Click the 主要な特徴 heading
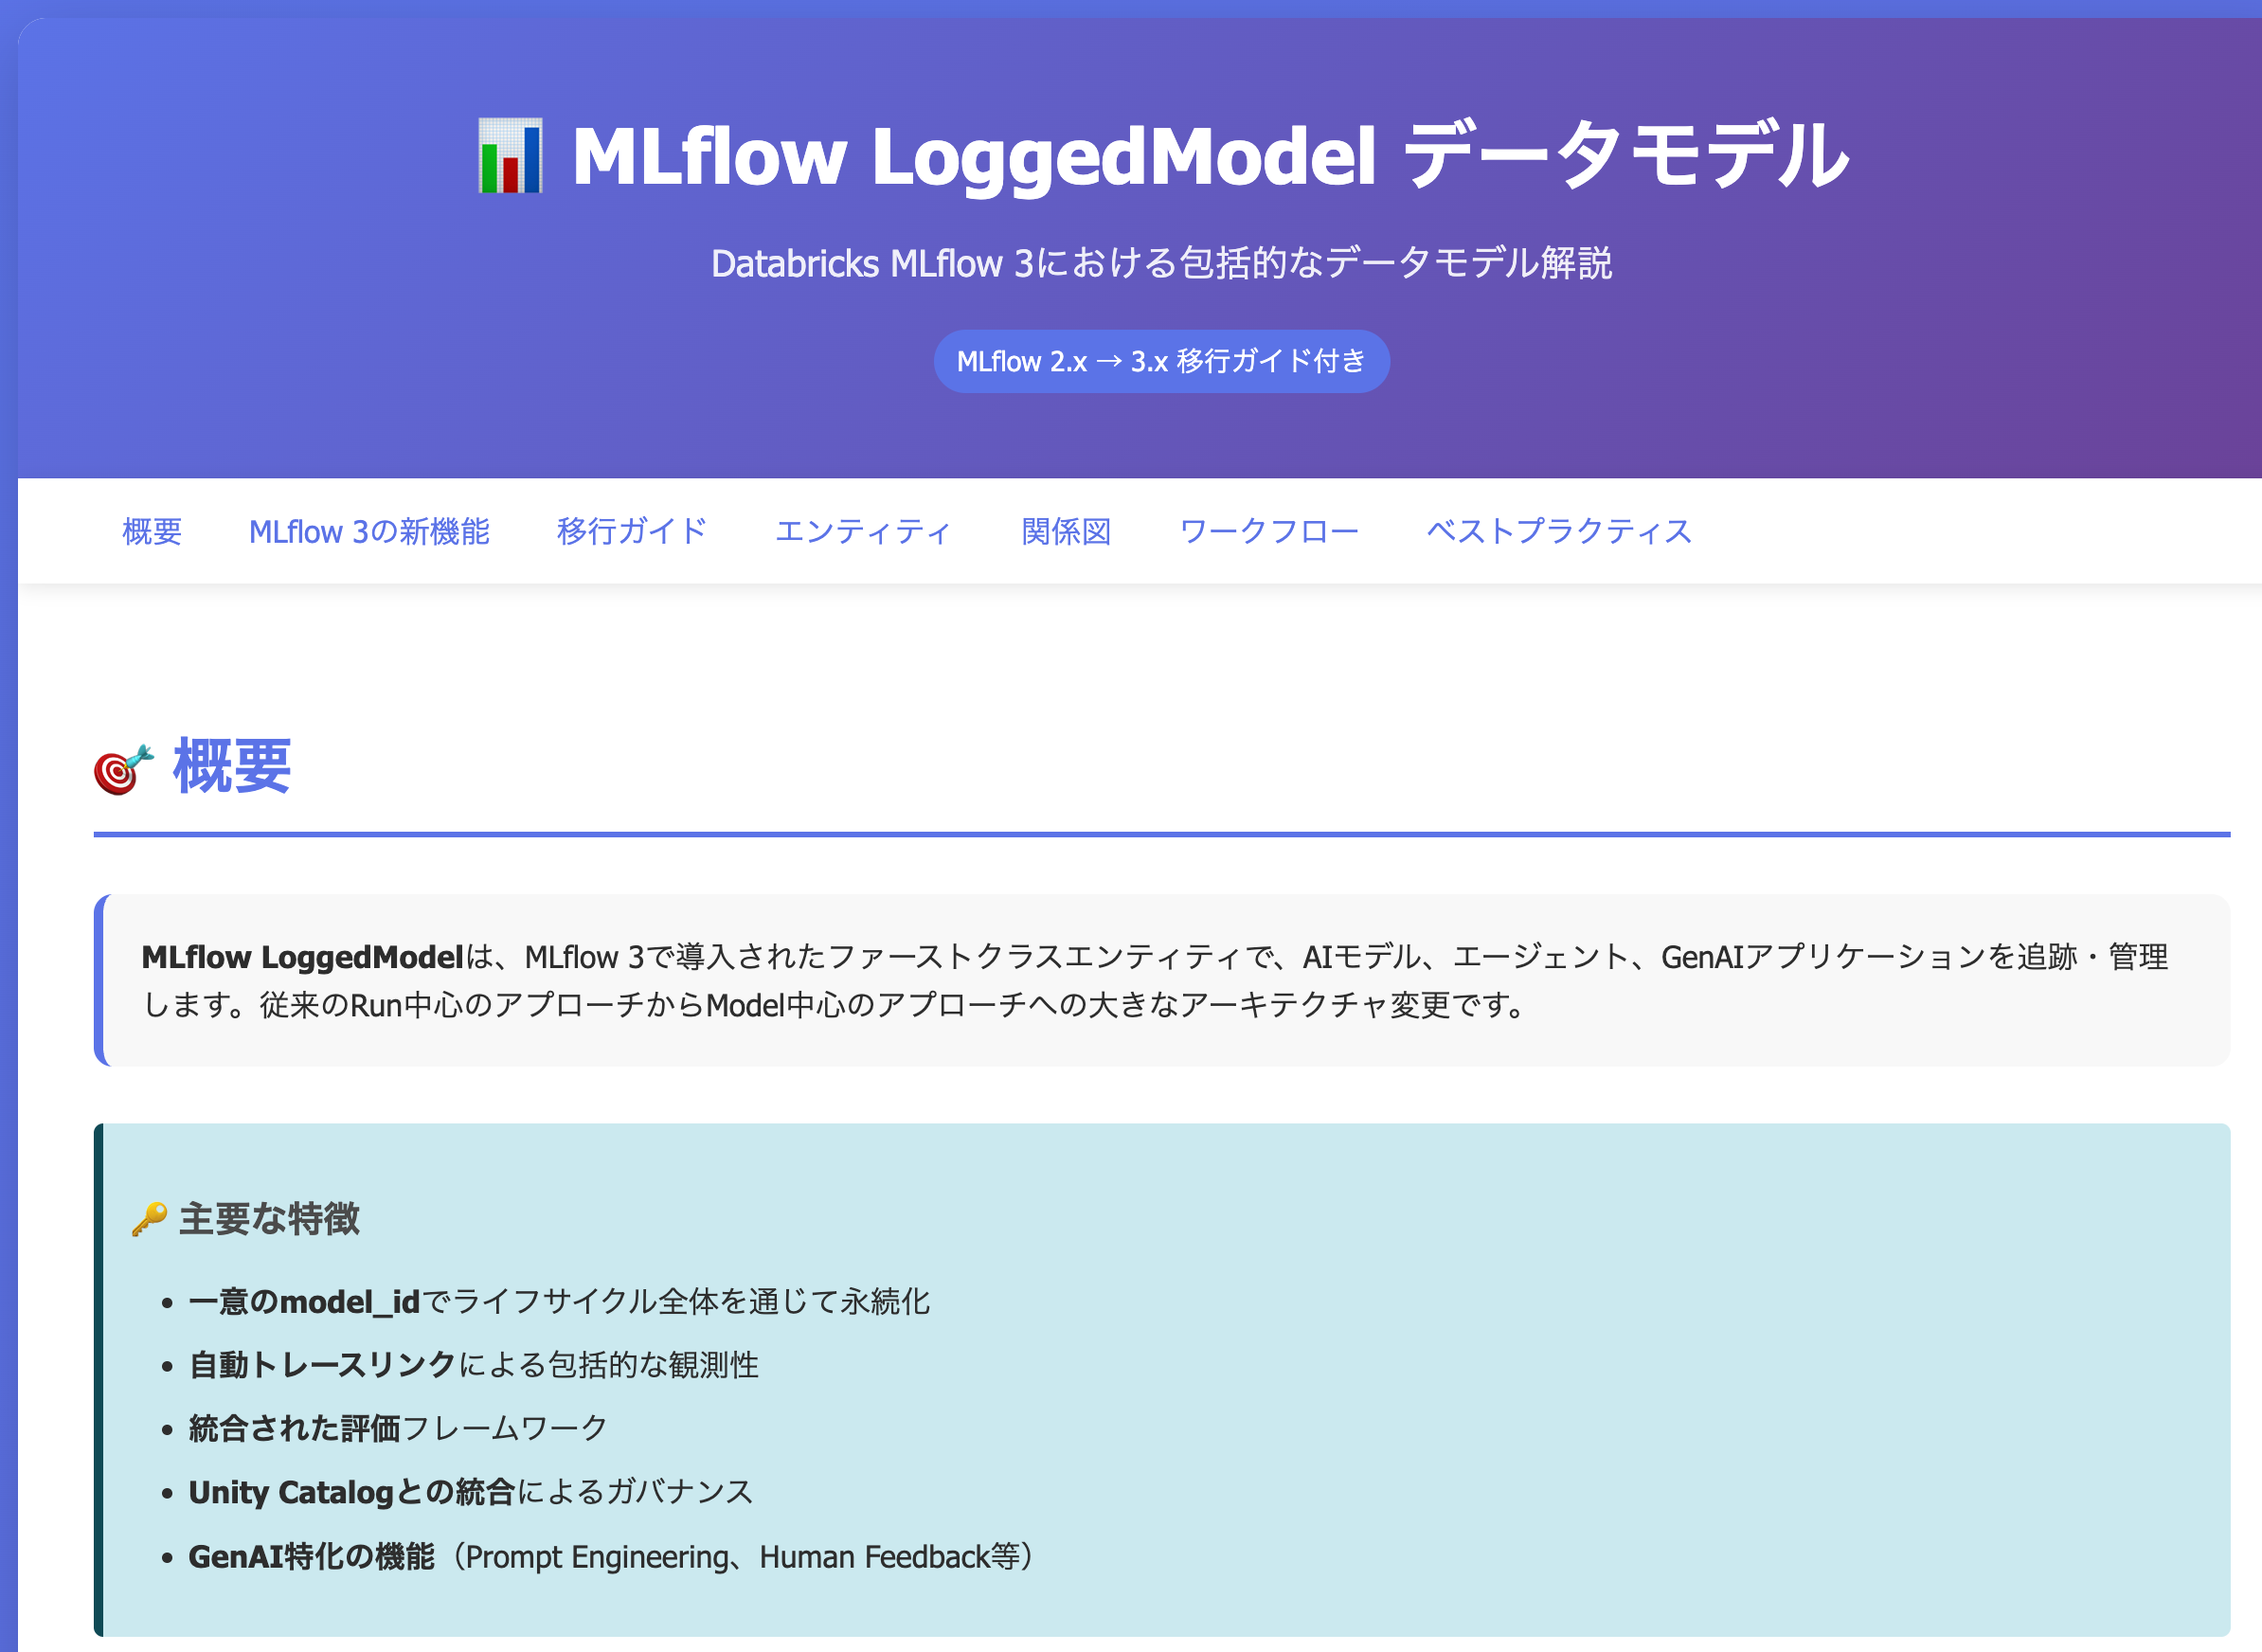This screenshot has width=2262, height=1652. (270, 1219)
